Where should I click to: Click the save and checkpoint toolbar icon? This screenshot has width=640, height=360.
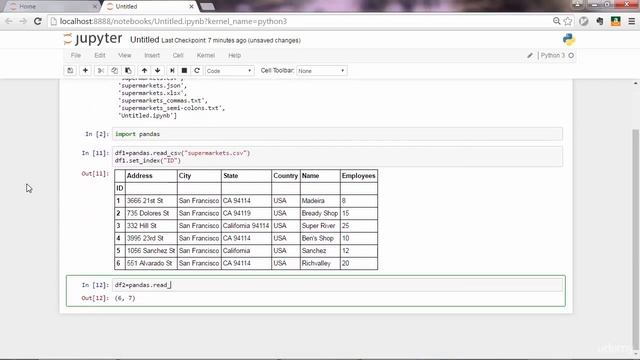[70, 71]
